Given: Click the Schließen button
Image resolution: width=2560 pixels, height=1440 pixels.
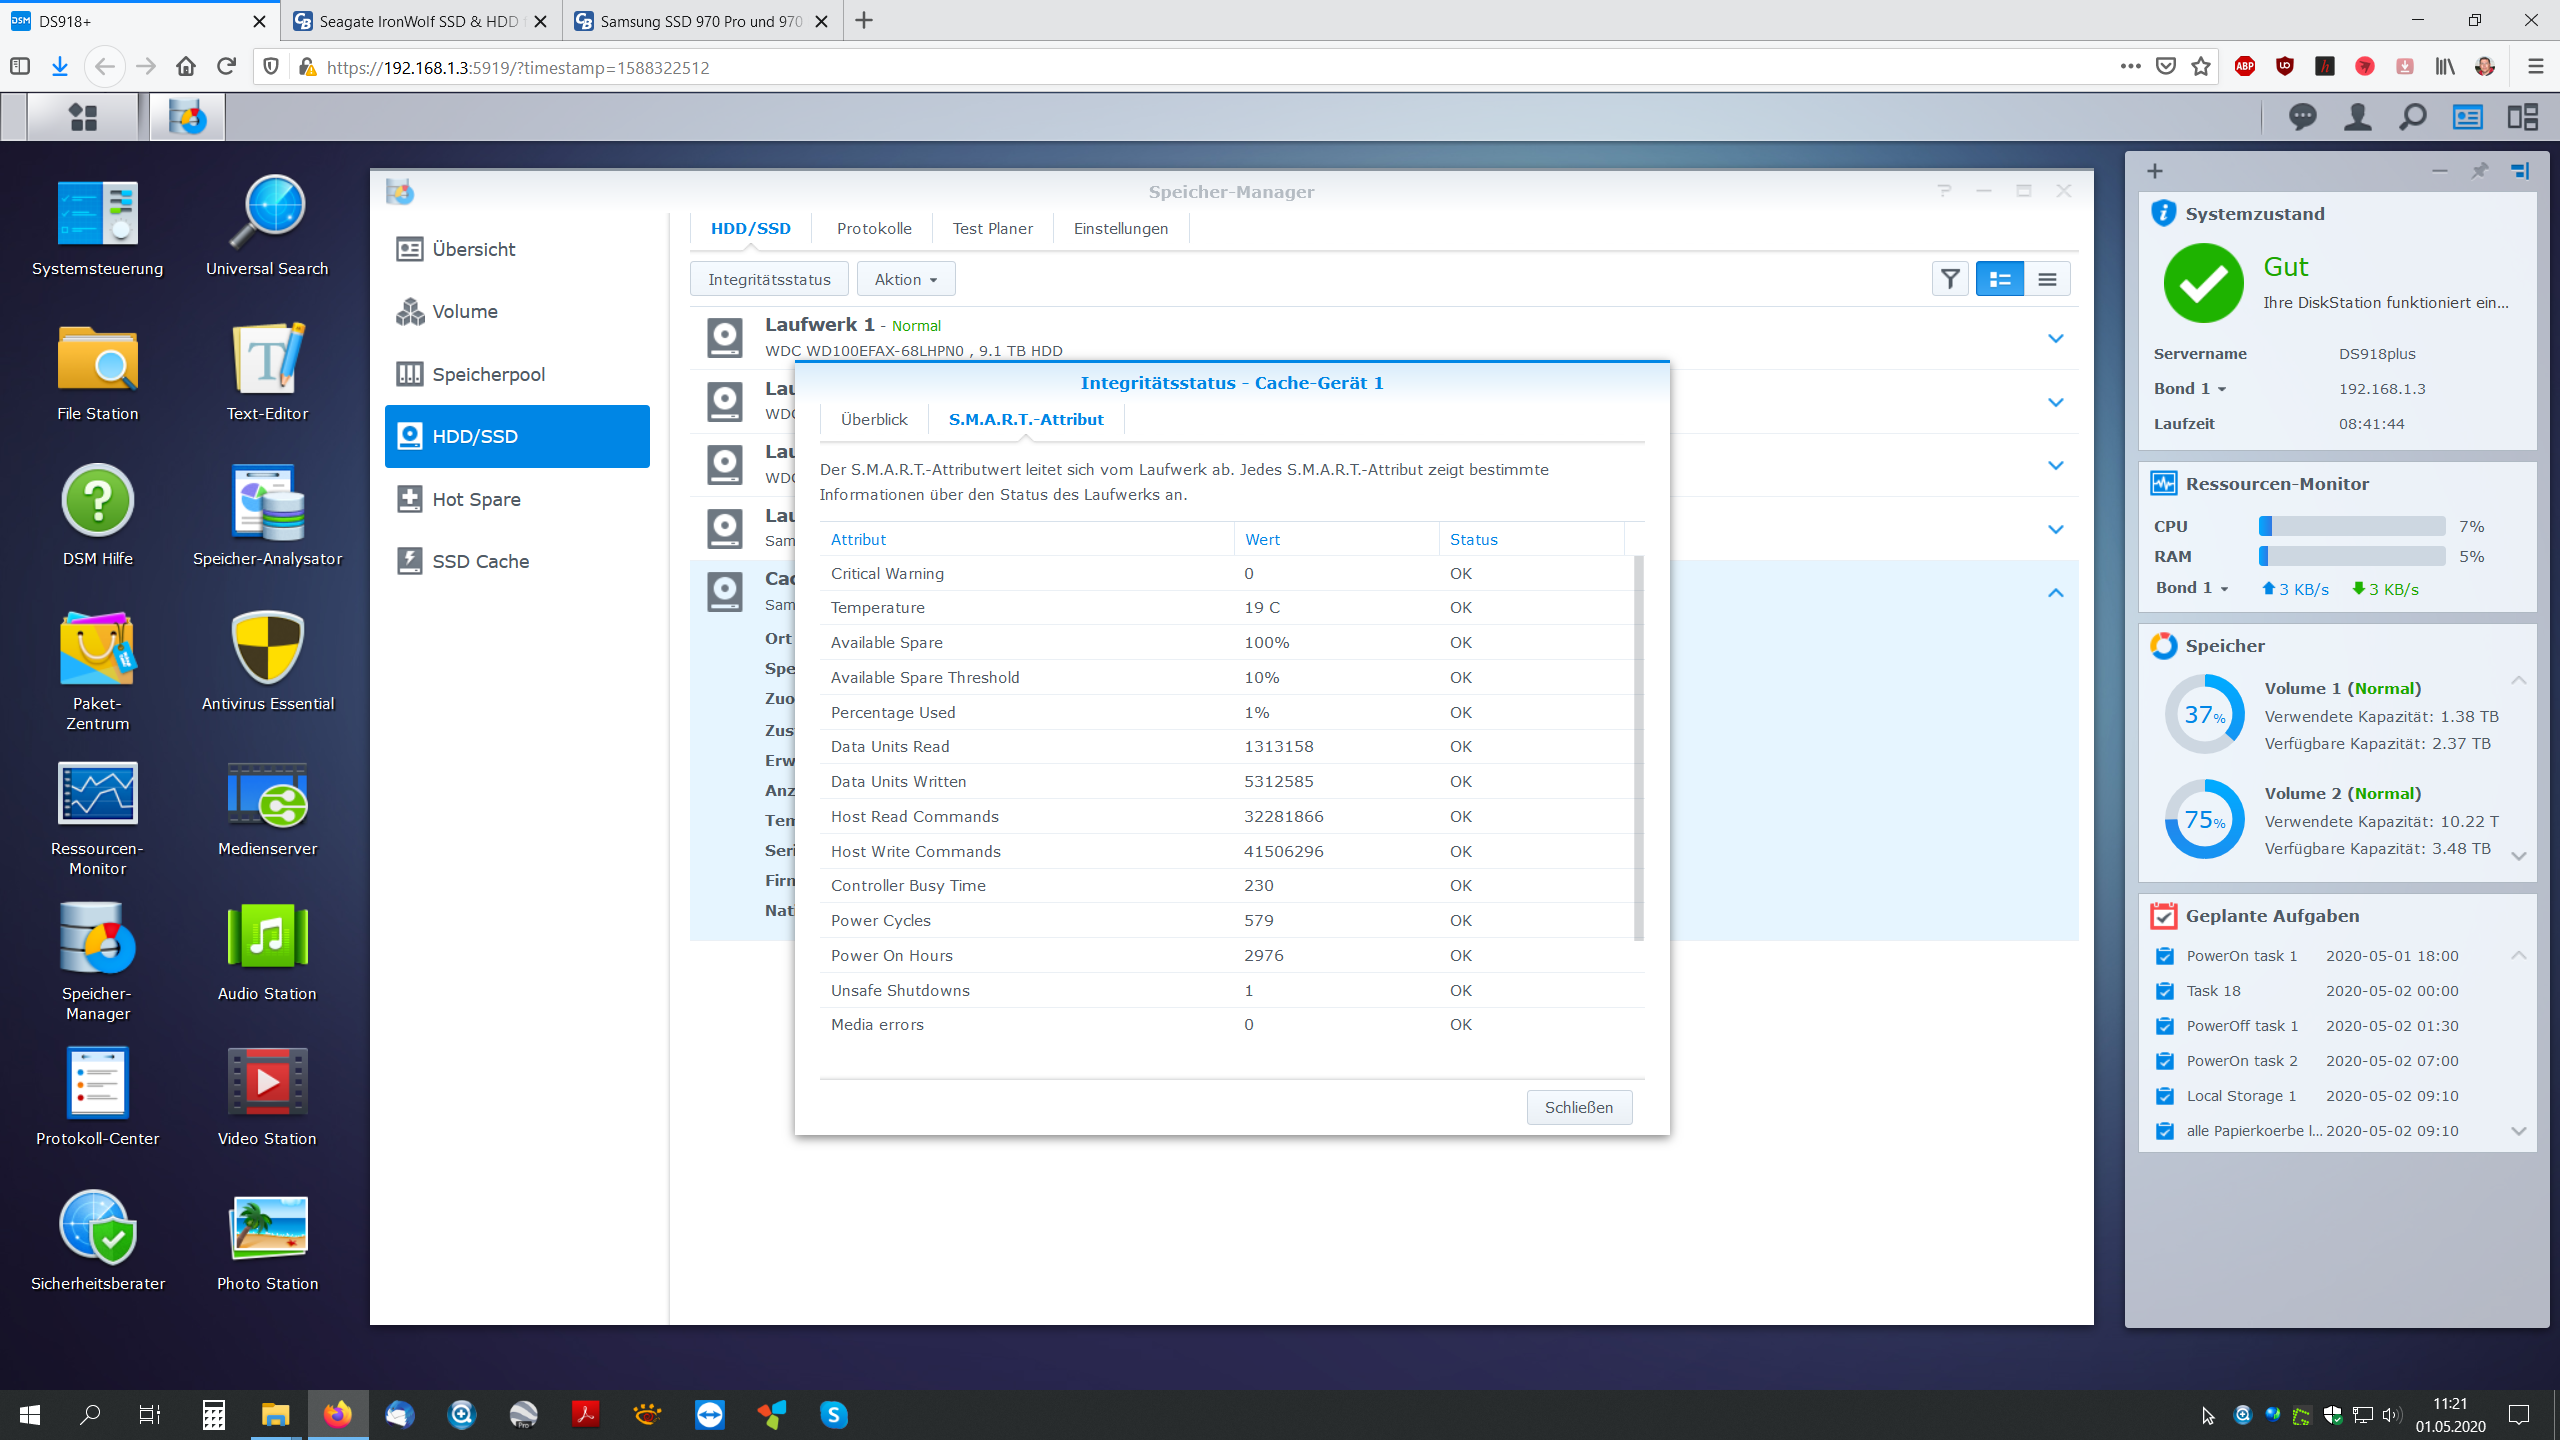Looking at the screenshot, I should [1578, 1107].
